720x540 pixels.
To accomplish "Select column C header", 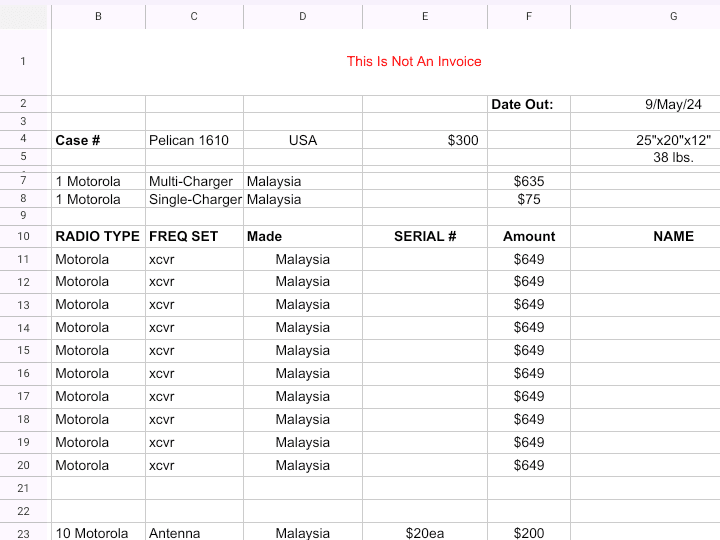I will click(194, 17).
